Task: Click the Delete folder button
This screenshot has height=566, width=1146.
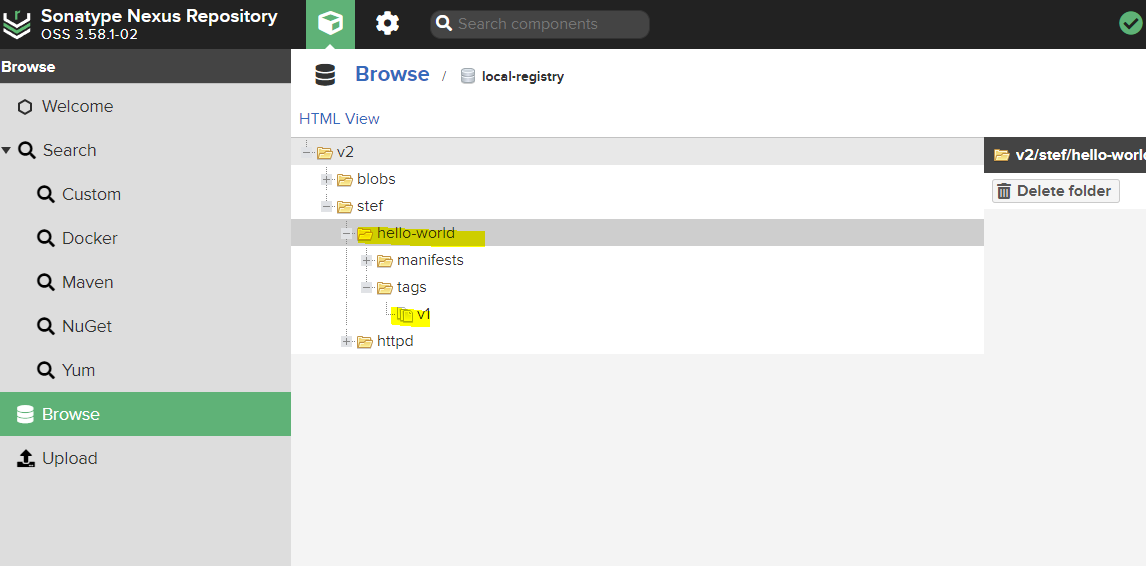Action: (x=1055, y=191)
